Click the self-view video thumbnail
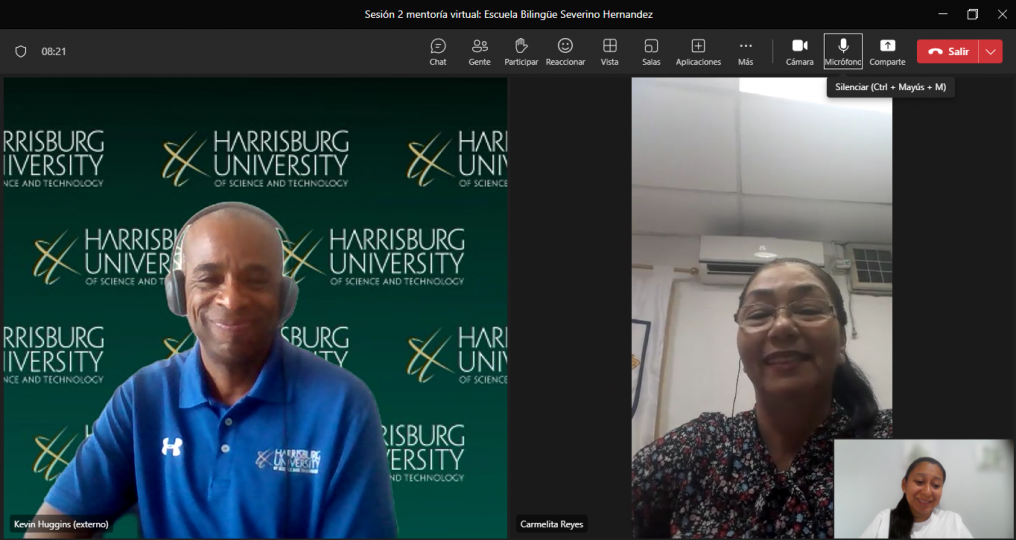 point(923,489)
